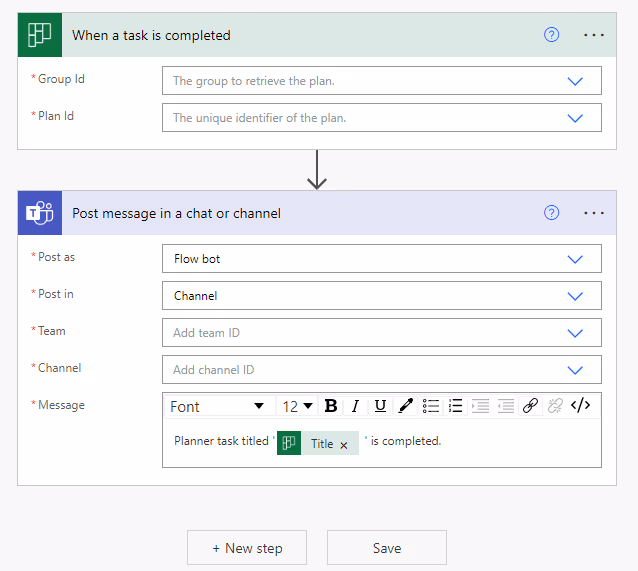Click 'Planner task titled' message text
638x571 pixels.
(x=221, y=441)
